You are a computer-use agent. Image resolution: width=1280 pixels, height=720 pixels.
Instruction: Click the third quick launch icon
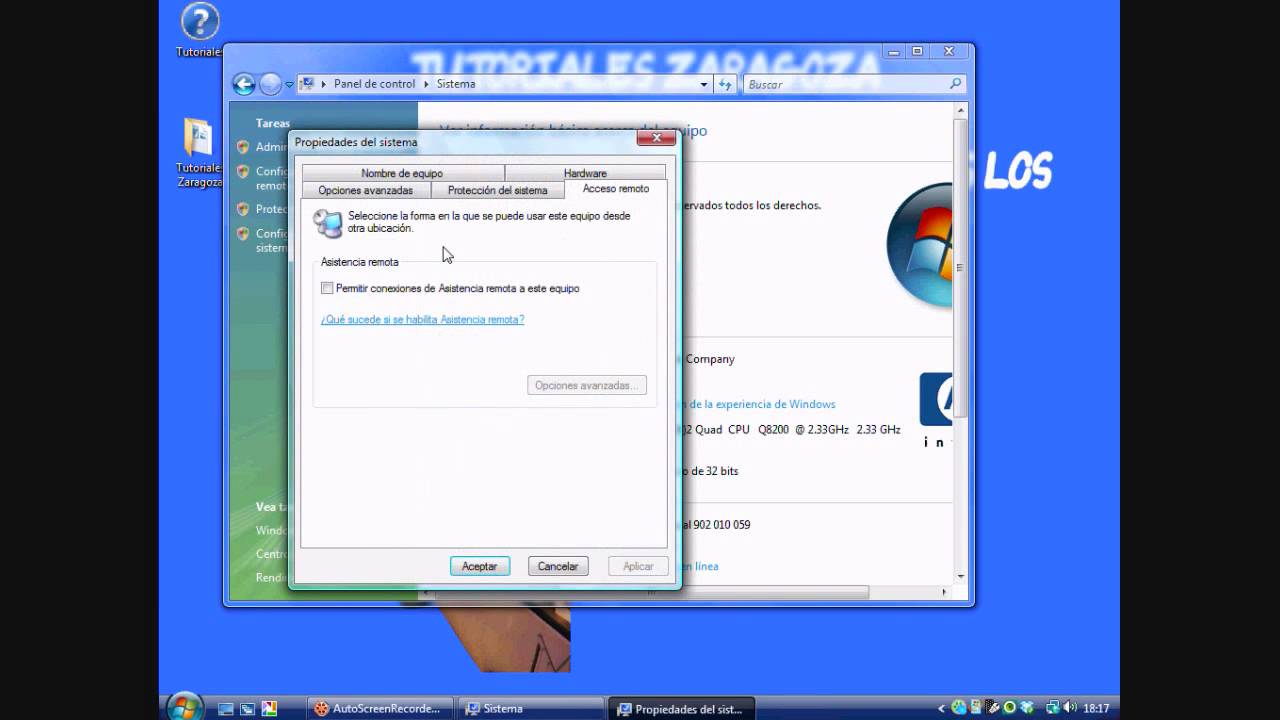[x=269, y=709]
